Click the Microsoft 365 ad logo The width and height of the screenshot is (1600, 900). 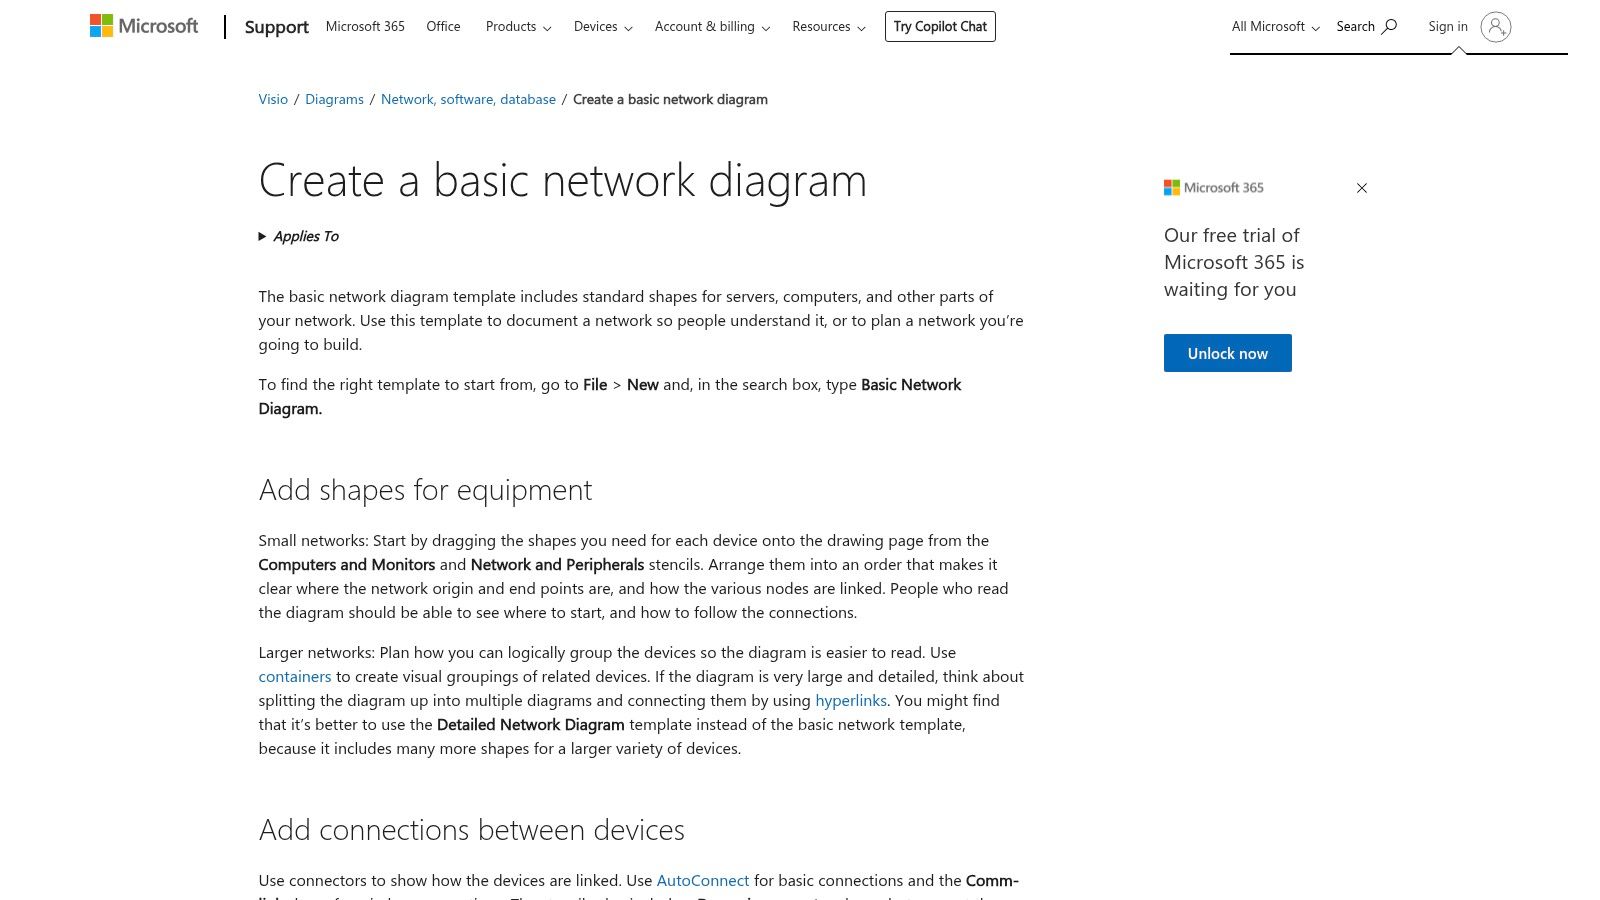(1214, 188)
